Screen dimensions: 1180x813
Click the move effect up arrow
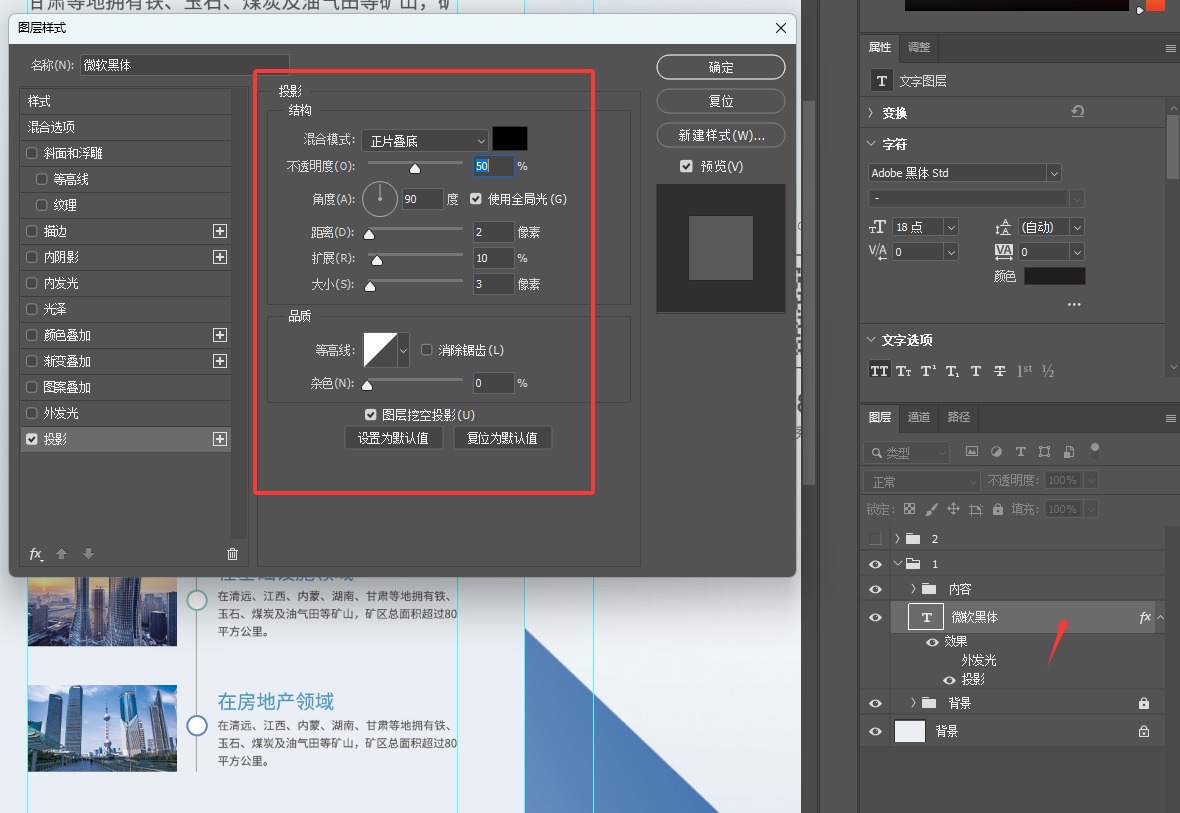pyautogui.click(x=62, y=553)
